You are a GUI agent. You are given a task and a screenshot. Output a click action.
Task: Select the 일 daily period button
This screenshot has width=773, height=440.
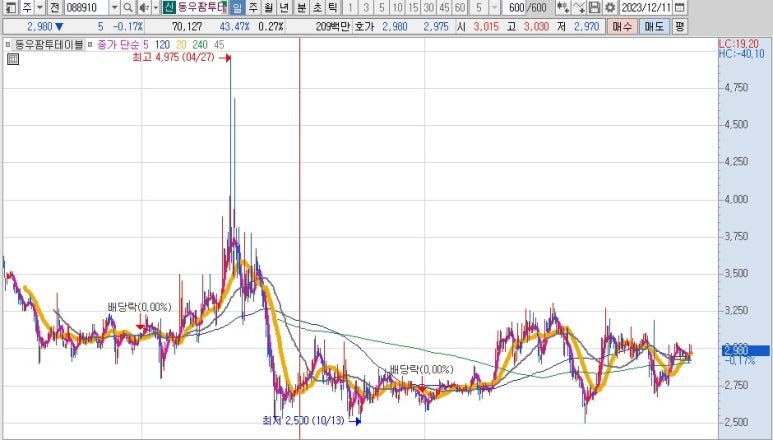click(237, 7)
